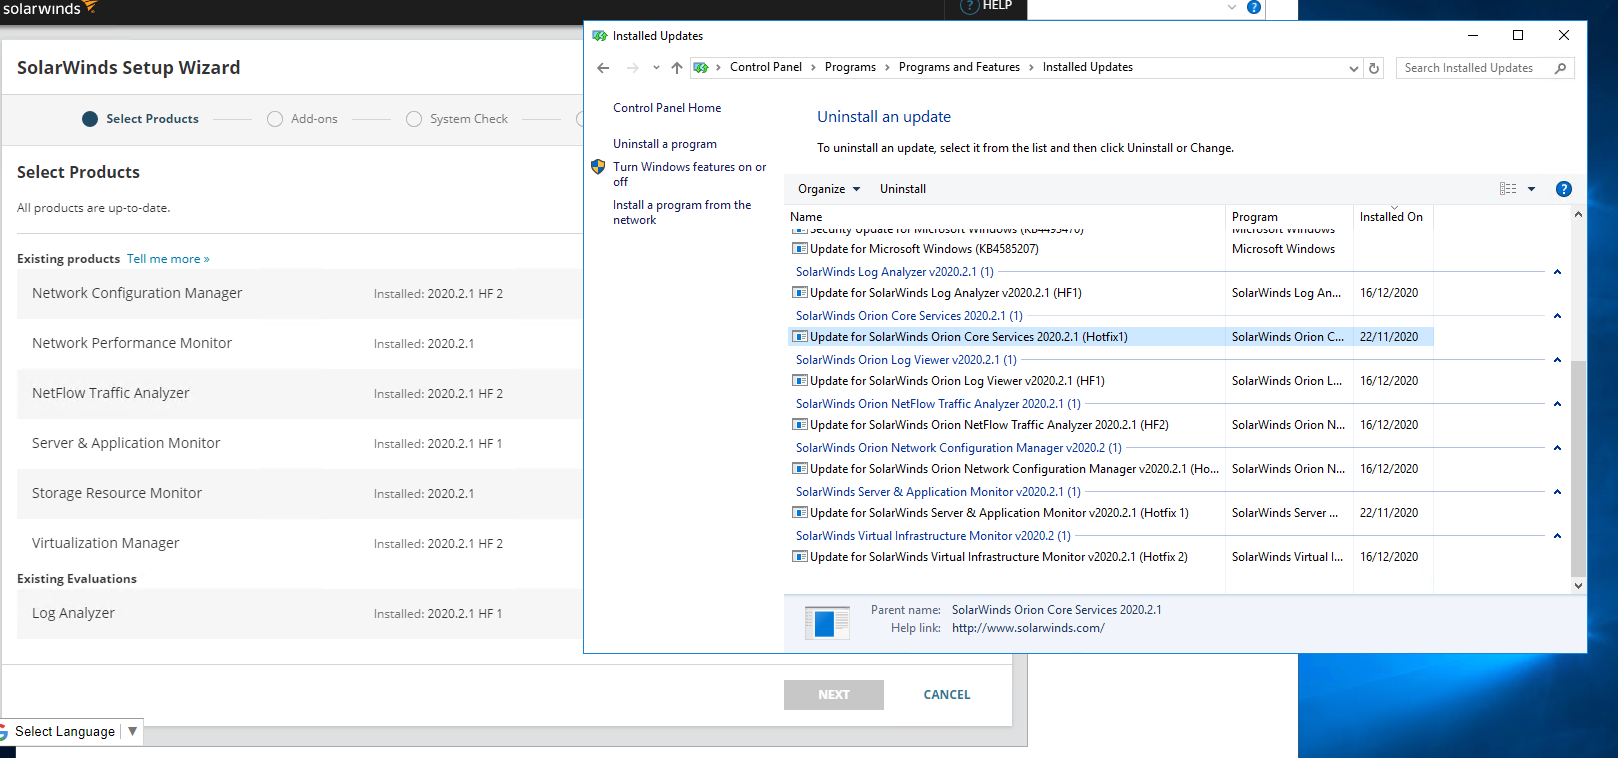Screen dimensions: 1618x758
Task: Sort by the Installed On column header
Action: (x=1393, y=217)
